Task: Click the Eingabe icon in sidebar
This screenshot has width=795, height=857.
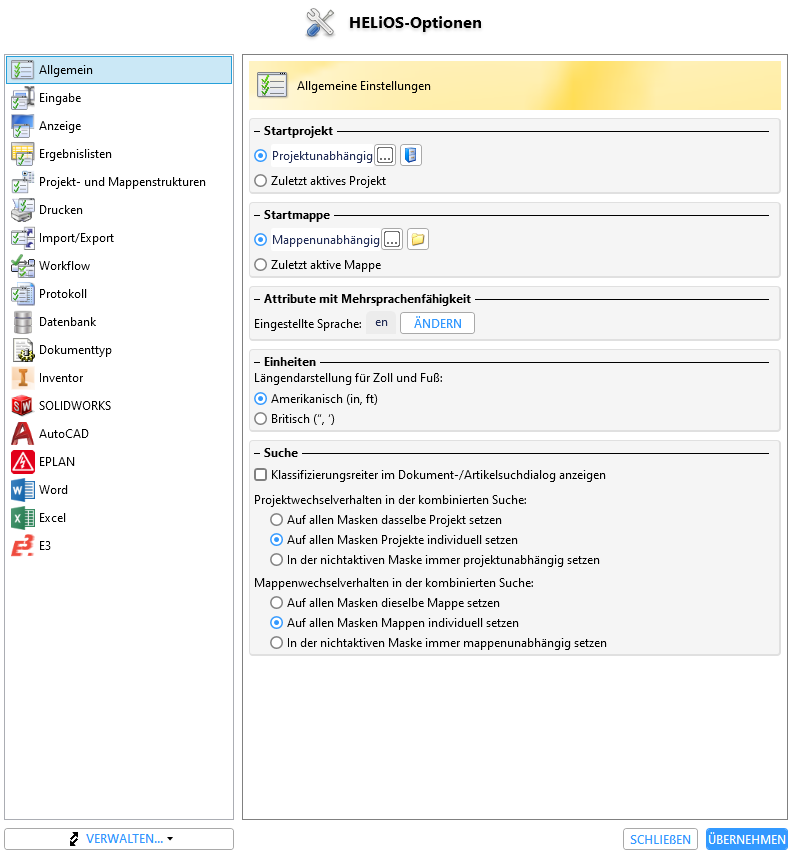Action: click(22, 98)
